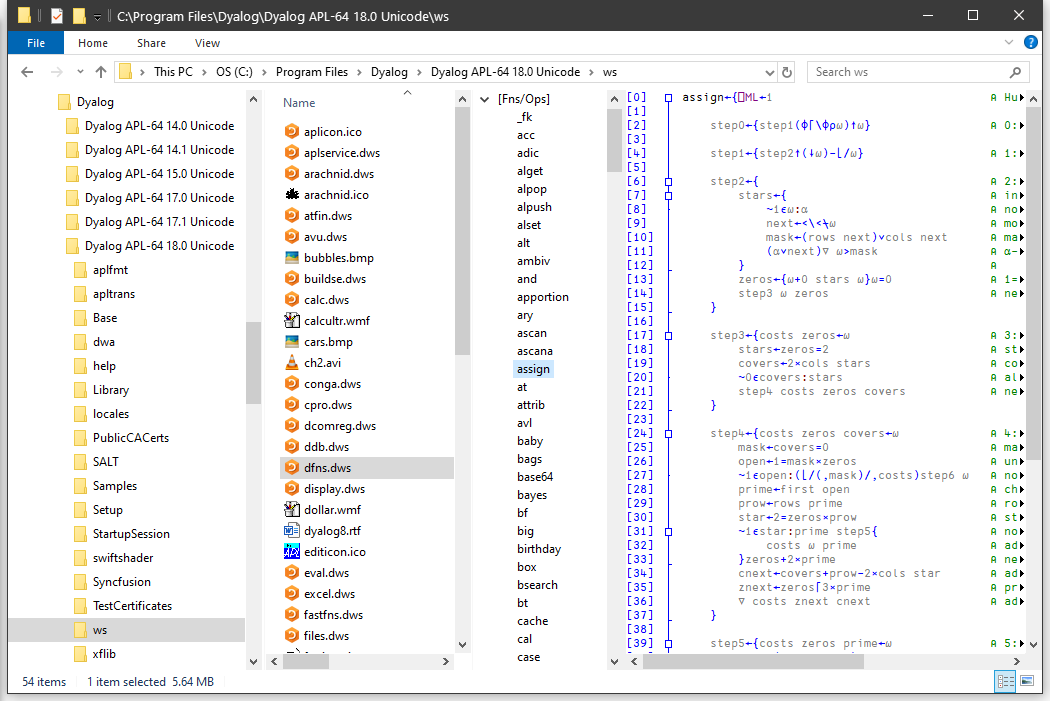Open the address bar history dropdown
The width and height of the screenshot is (1050, 701).
tap(768, 72)
